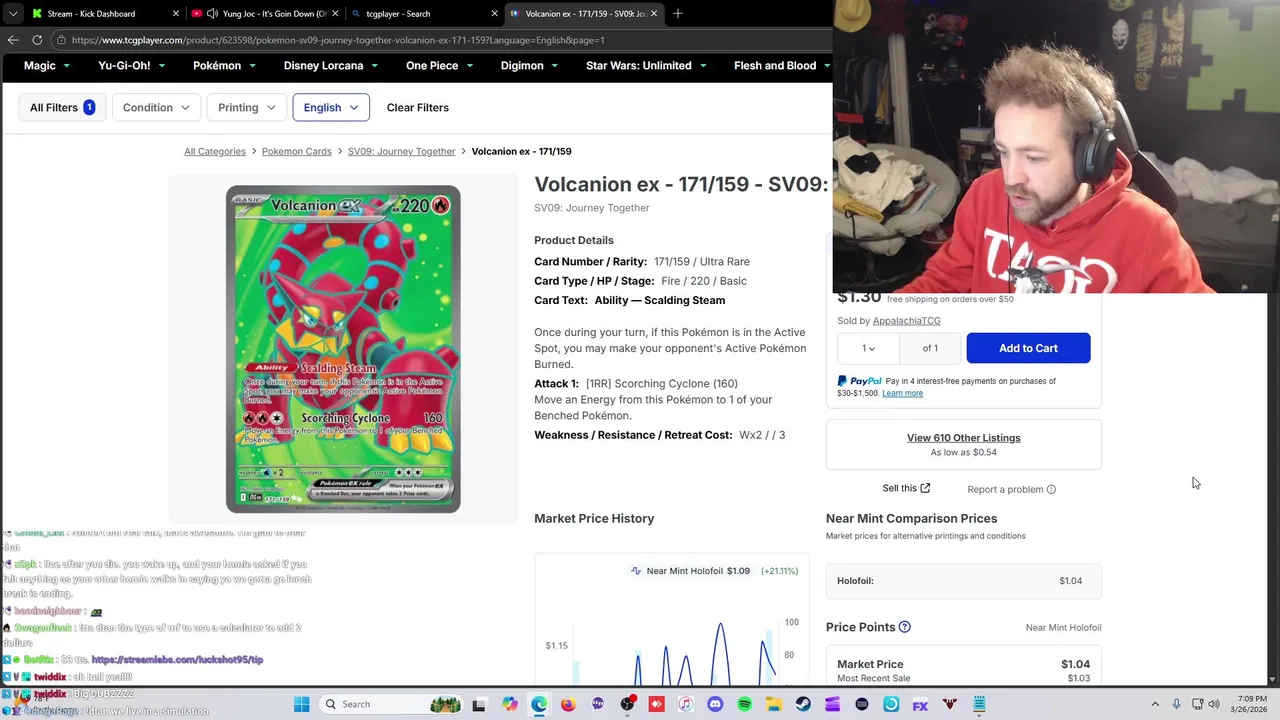Go back using the browser back arrow
This screenshot has height=720, width=1280.
coord(13,40)
